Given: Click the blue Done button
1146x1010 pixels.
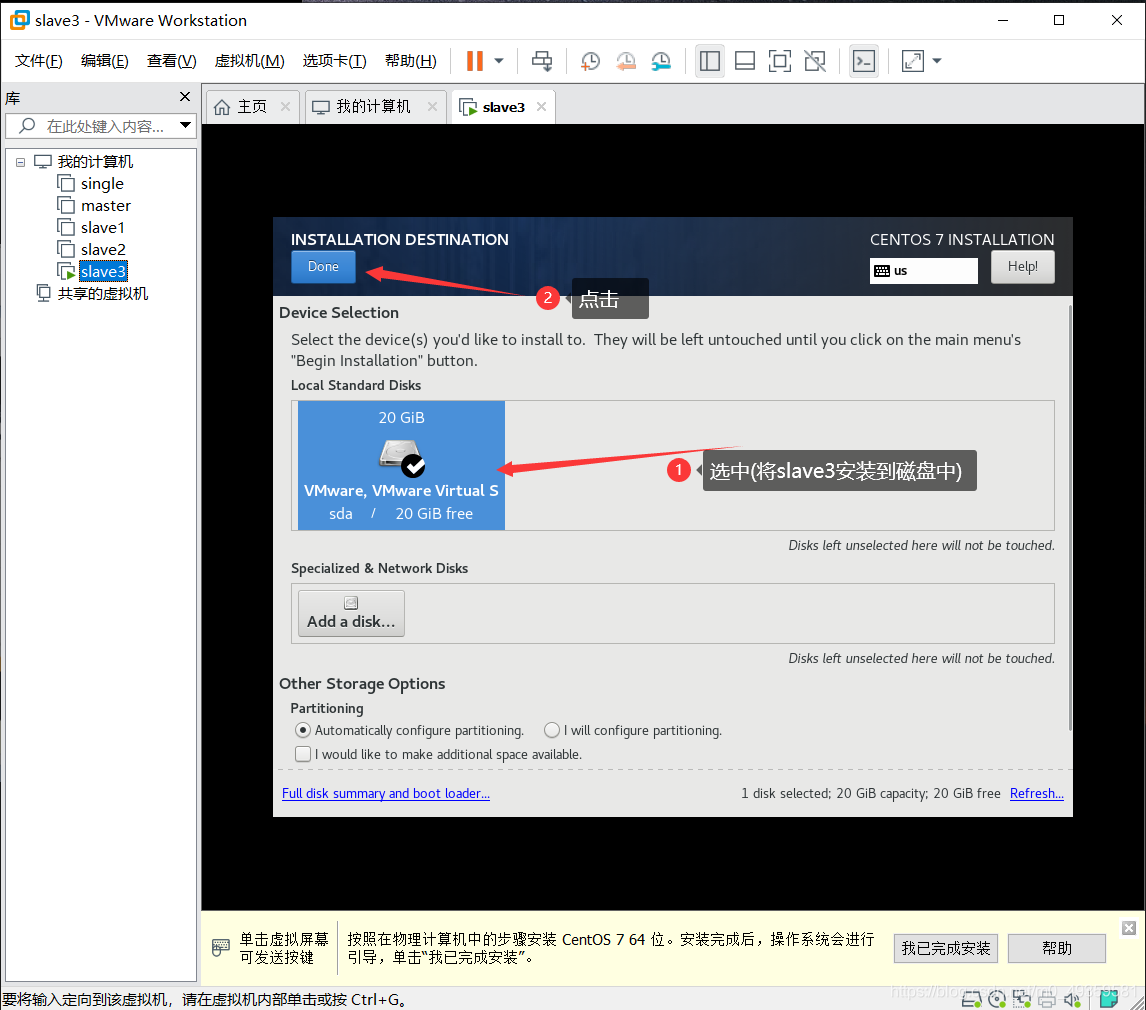Looking at the screenshot, I should point(323,267).
